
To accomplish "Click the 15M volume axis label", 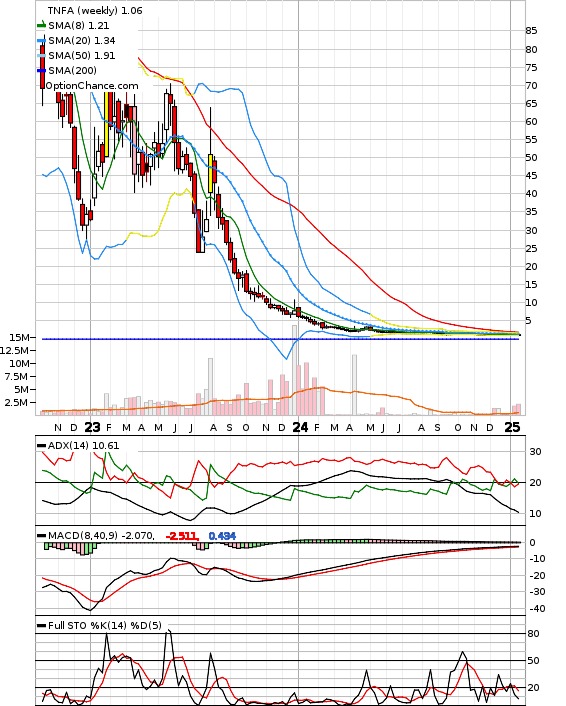I will [x=19, y=337].
